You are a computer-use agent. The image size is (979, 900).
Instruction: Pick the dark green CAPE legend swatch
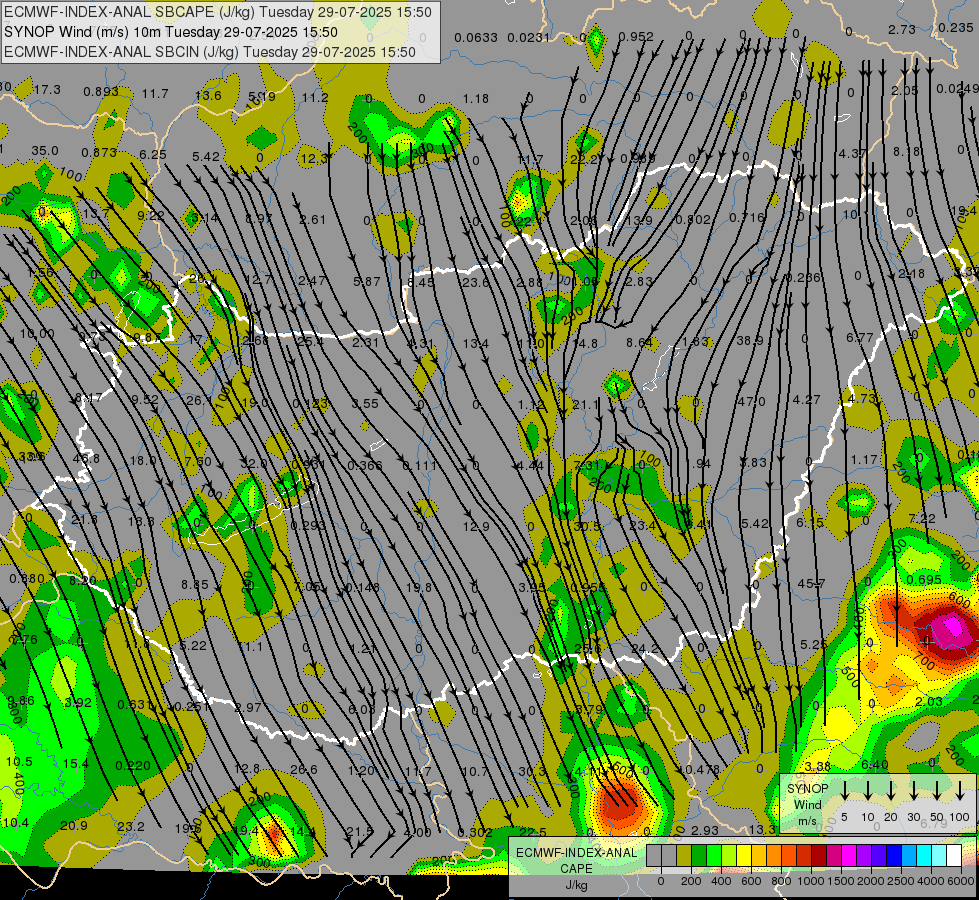click(699, 855)
